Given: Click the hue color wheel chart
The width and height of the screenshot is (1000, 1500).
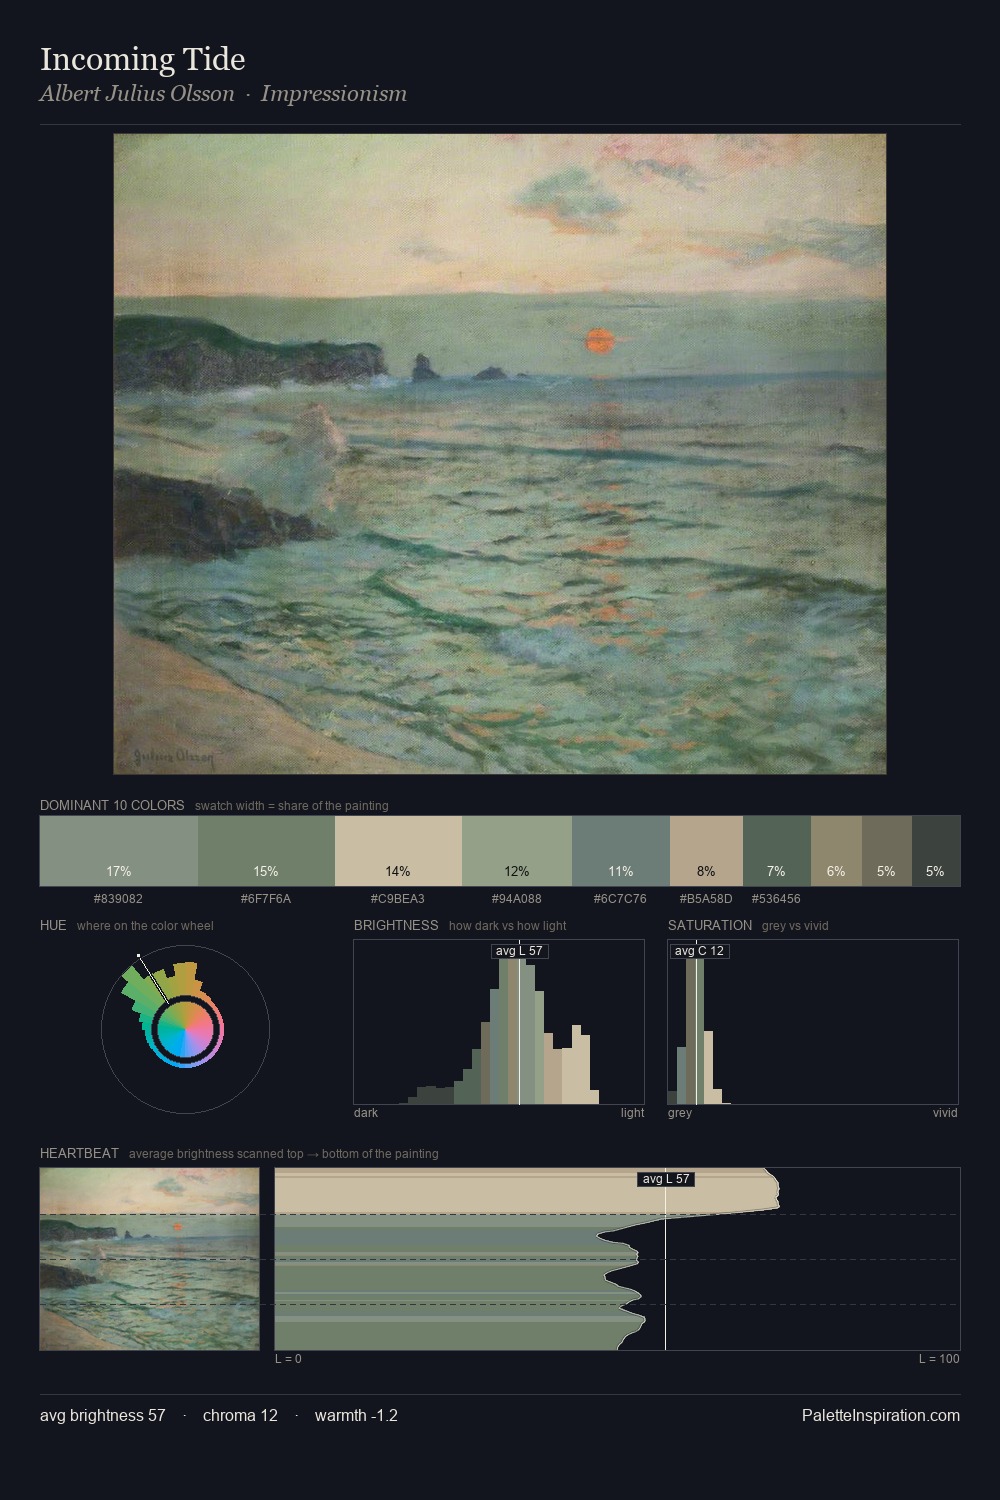Looking at the screenshot, I should point(185,1029).
